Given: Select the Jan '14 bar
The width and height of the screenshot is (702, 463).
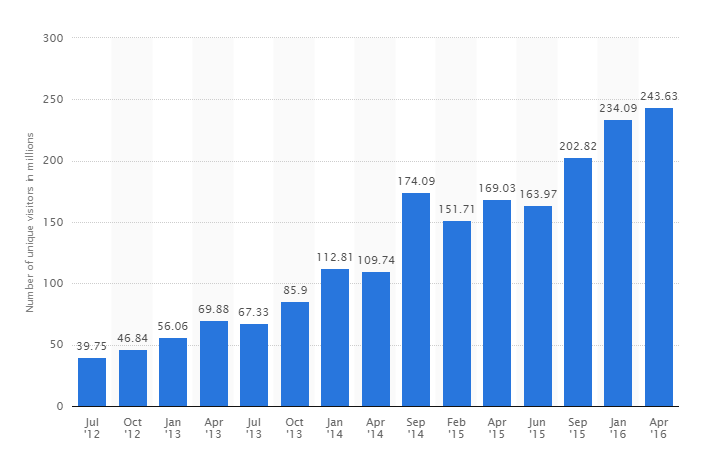Looking at the screenshot, I should click(x=335, y=338).
